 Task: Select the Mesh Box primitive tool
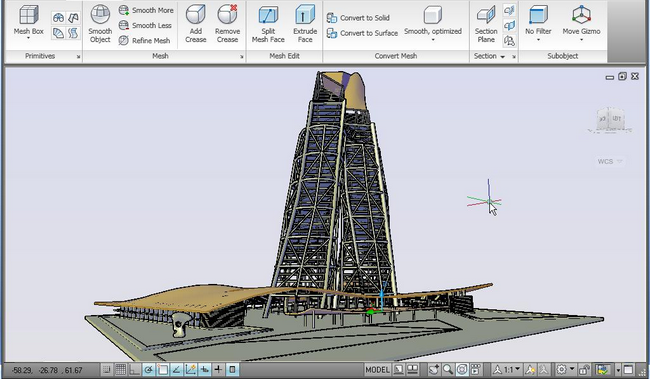tap(28, 22)
